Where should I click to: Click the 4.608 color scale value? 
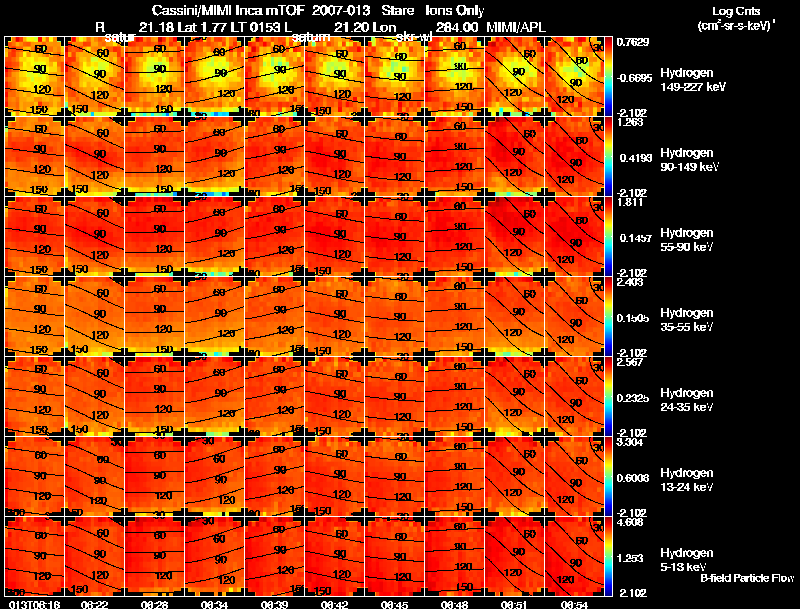pyautogui.click(x=630, y=522)
